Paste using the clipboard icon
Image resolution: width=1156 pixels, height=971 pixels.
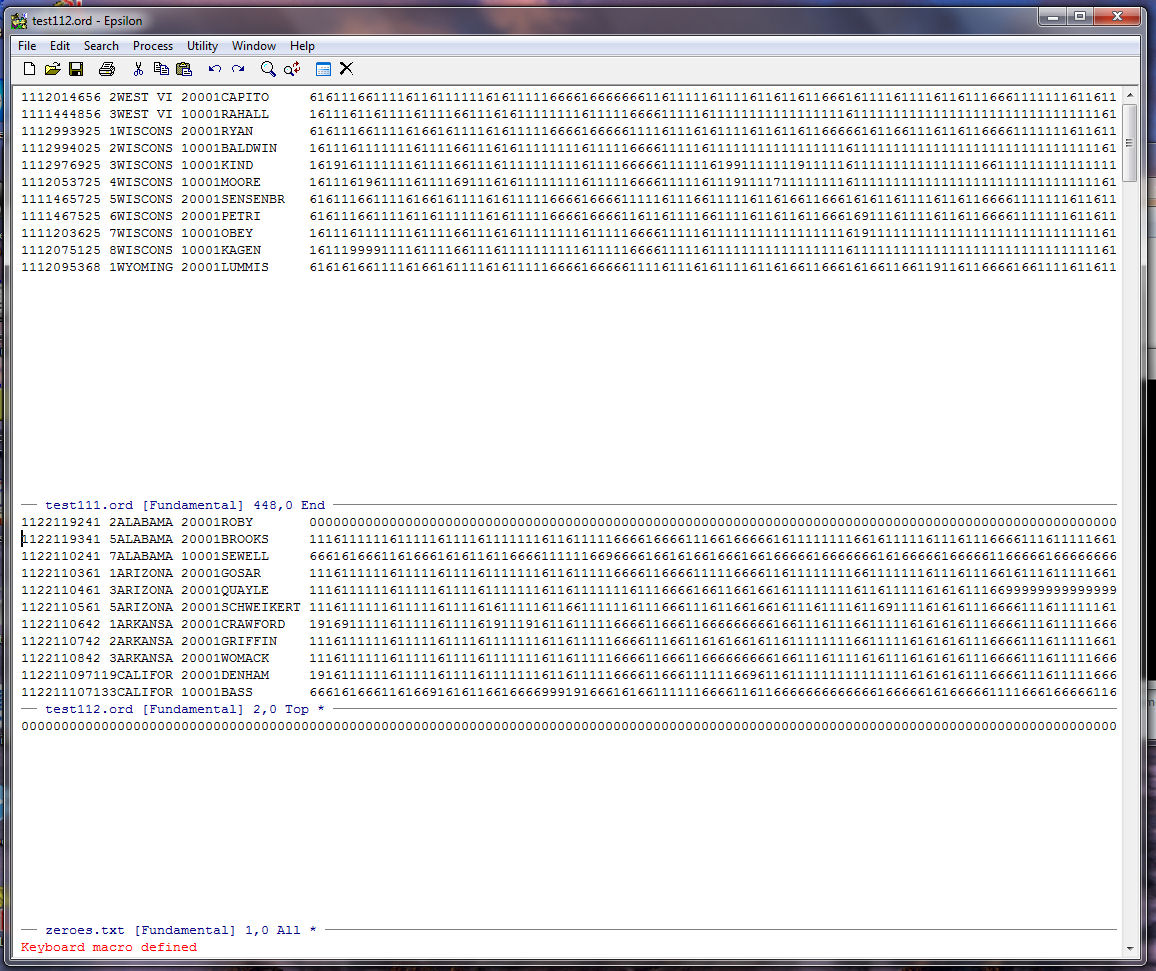pos(184,69)
